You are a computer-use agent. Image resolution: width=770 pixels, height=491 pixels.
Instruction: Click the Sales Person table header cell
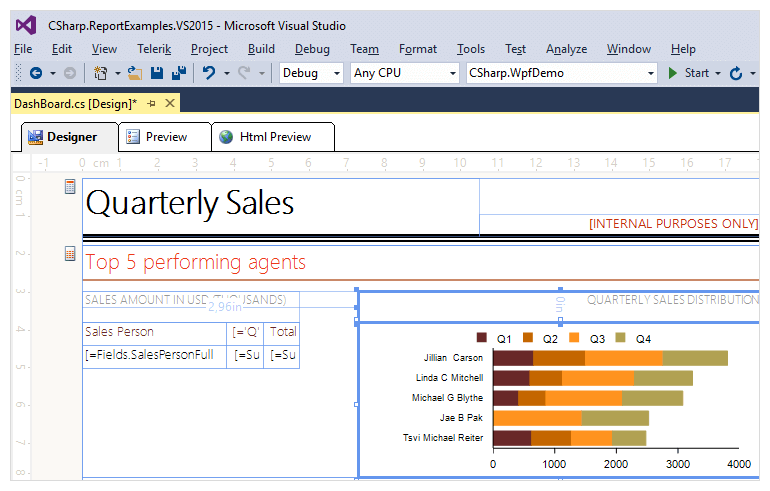point(154,332)
